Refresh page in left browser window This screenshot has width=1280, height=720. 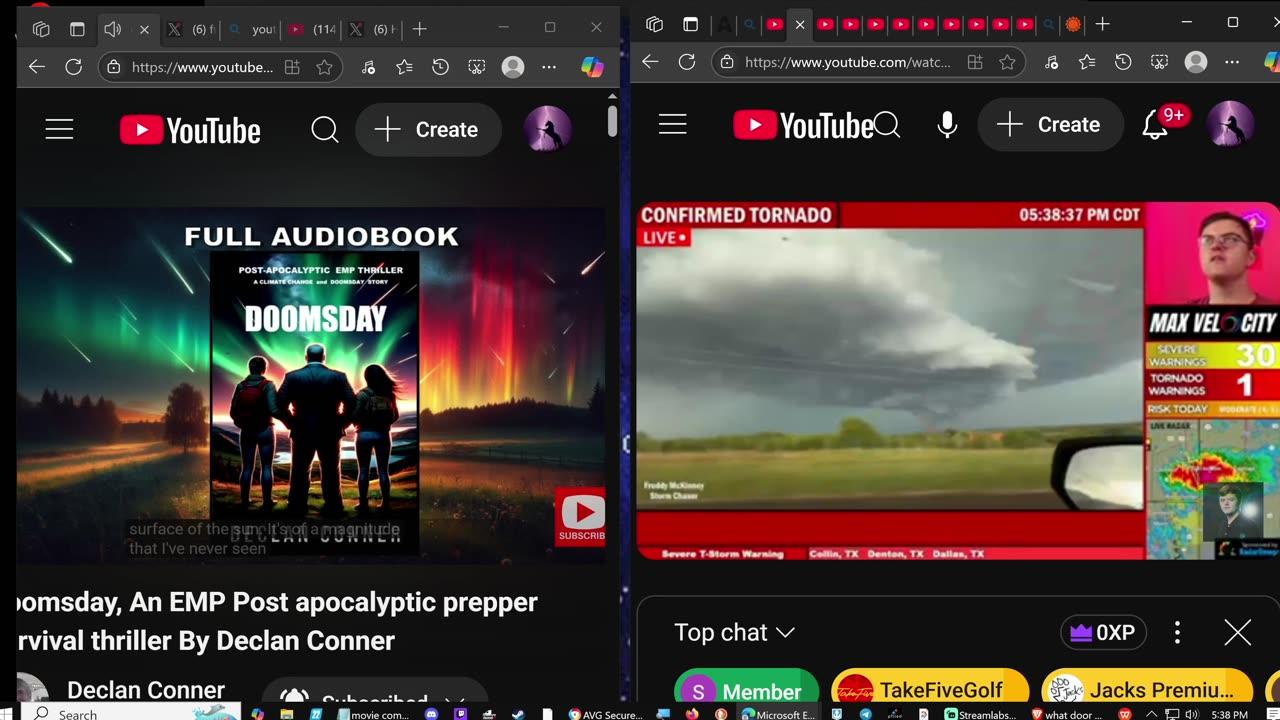pyautogui.click(x=73, y=67)
